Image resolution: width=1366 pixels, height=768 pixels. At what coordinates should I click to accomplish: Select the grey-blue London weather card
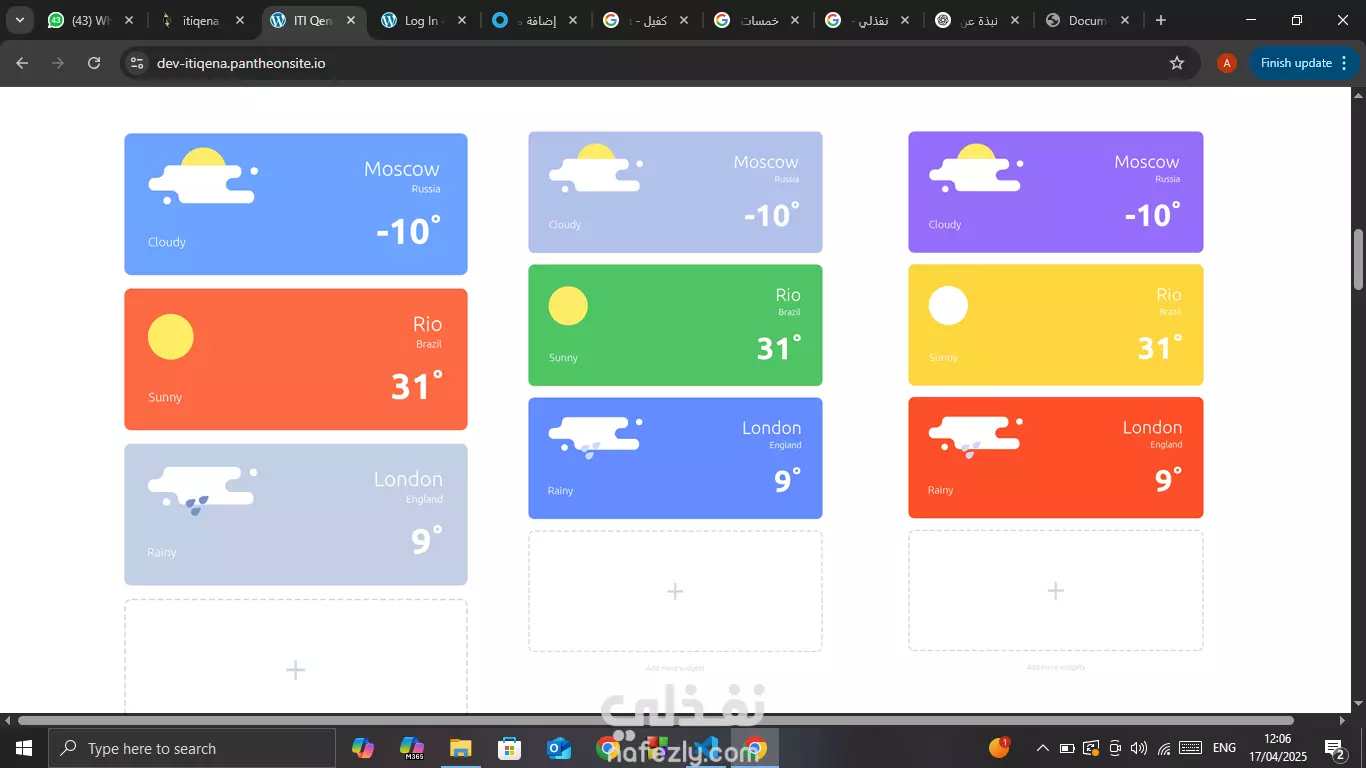coord(296,514)
